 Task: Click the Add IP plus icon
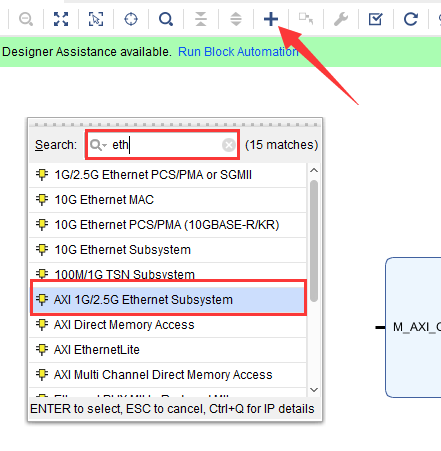tap(271, 19)
